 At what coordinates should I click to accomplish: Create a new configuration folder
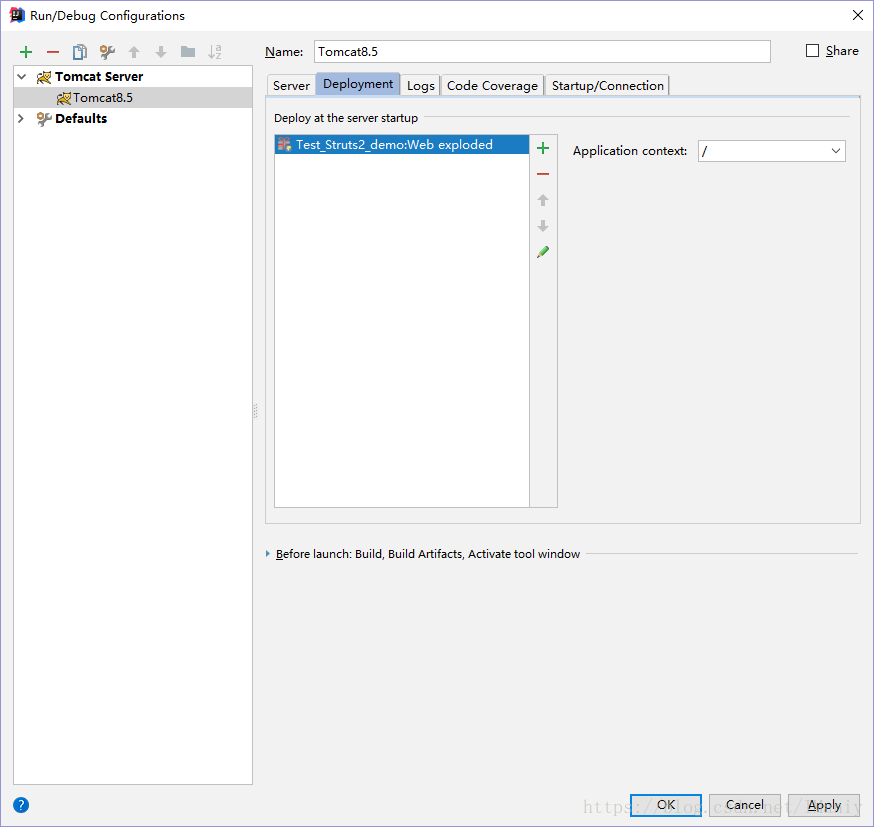[188, 52]
